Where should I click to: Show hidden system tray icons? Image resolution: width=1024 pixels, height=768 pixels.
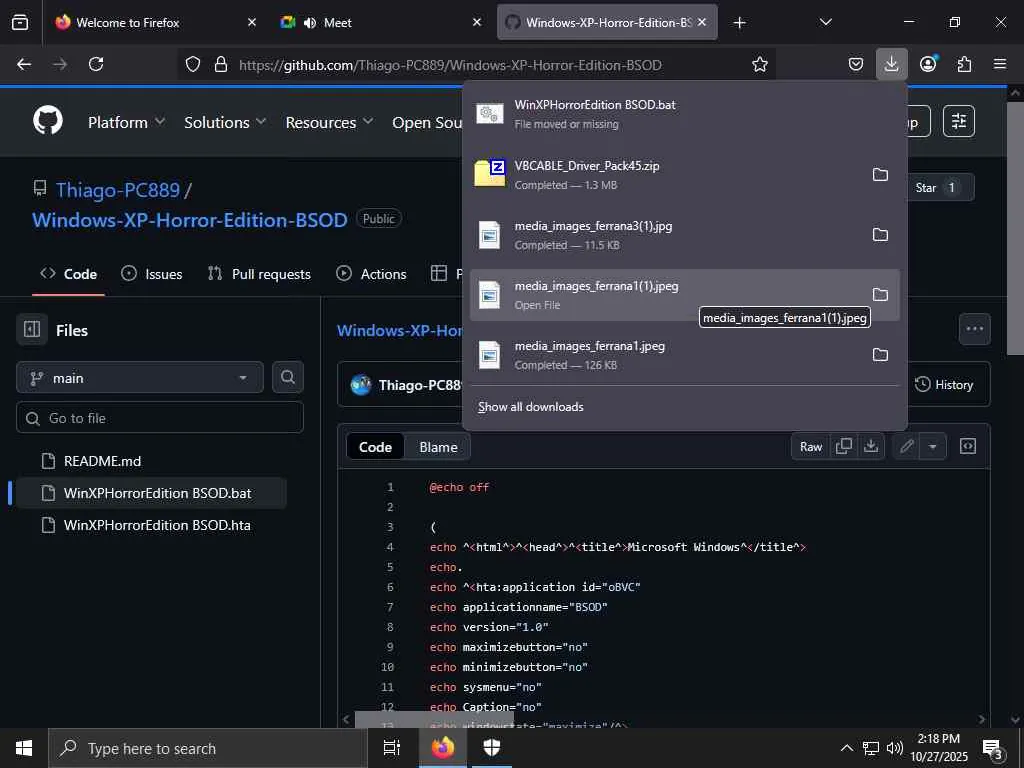(846, 748)
